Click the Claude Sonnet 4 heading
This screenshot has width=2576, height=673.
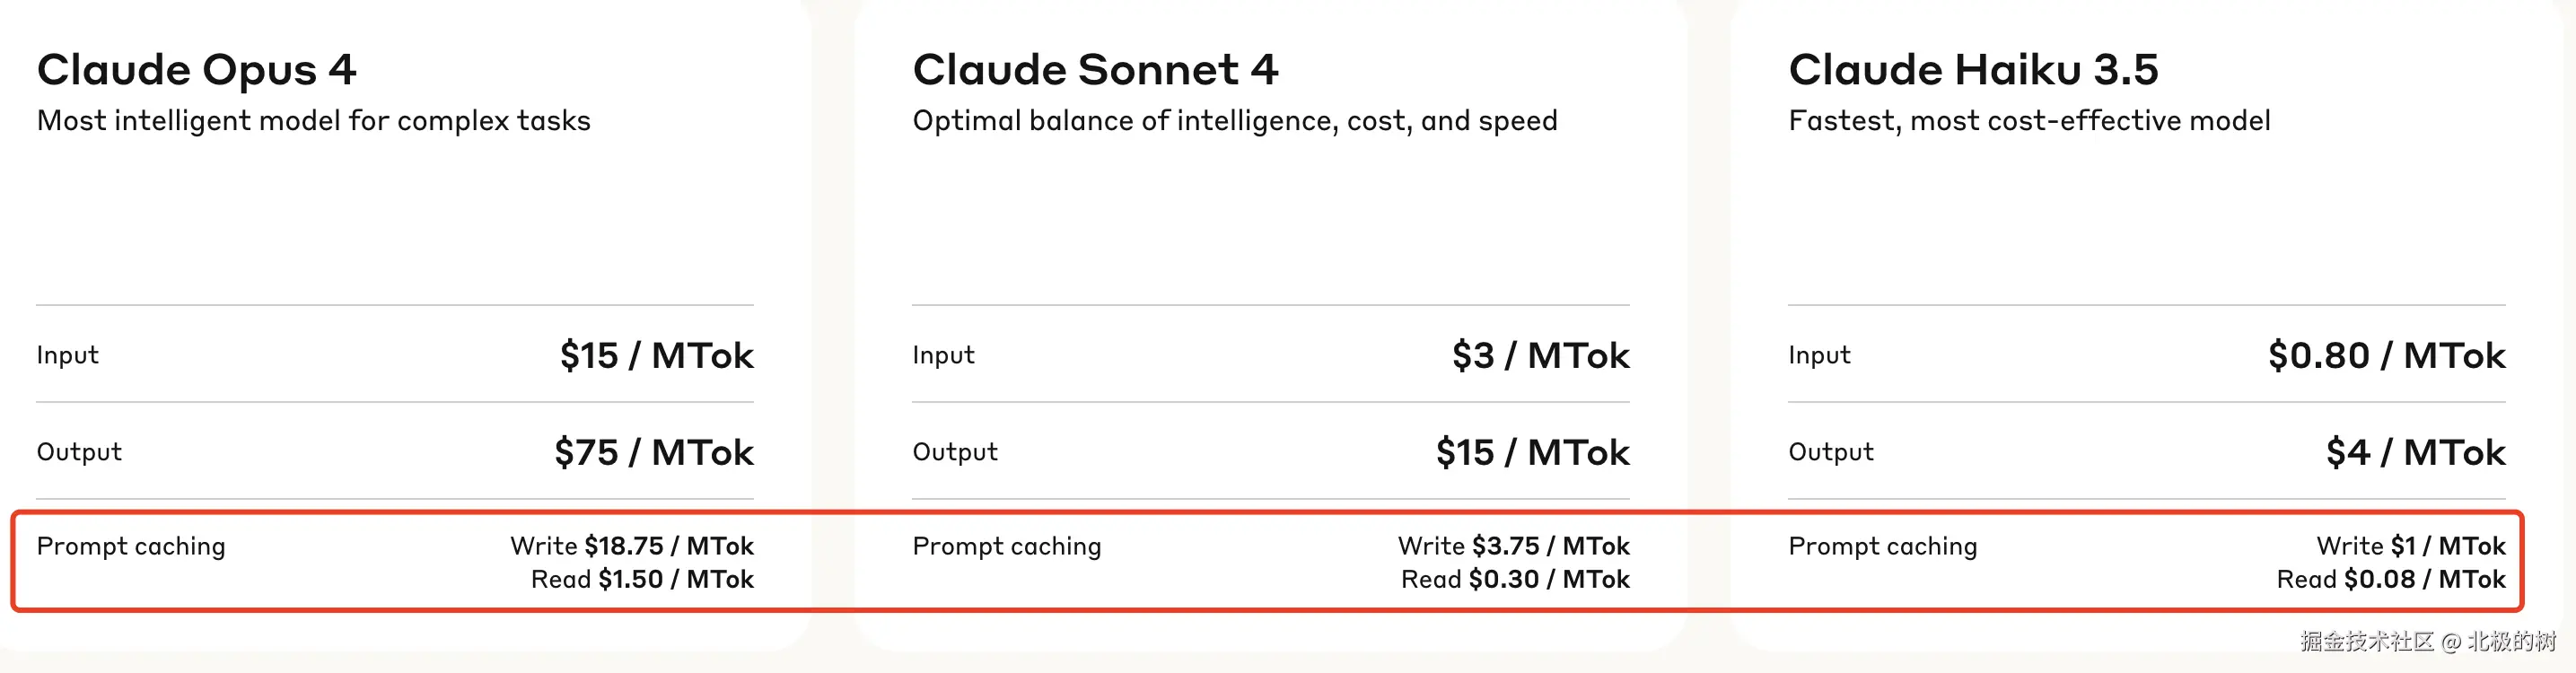(1095, 70)
